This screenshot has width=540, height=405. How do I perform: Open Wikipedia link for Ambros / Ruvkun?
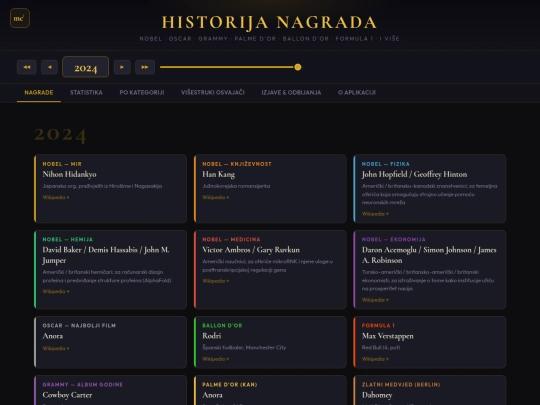point(216,281)
